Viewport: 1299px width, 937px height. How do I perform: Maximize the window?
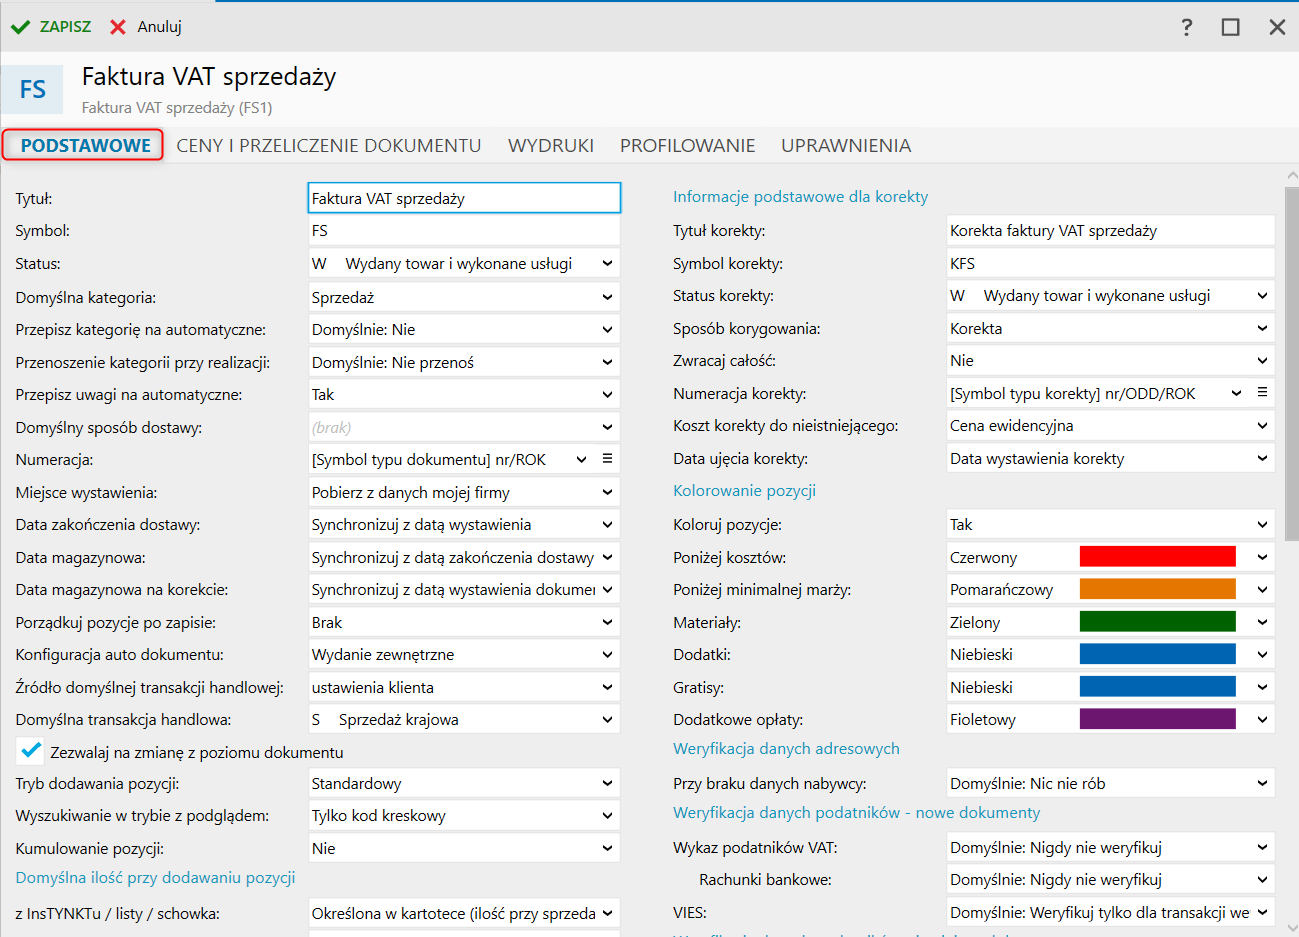(1231, 27)
